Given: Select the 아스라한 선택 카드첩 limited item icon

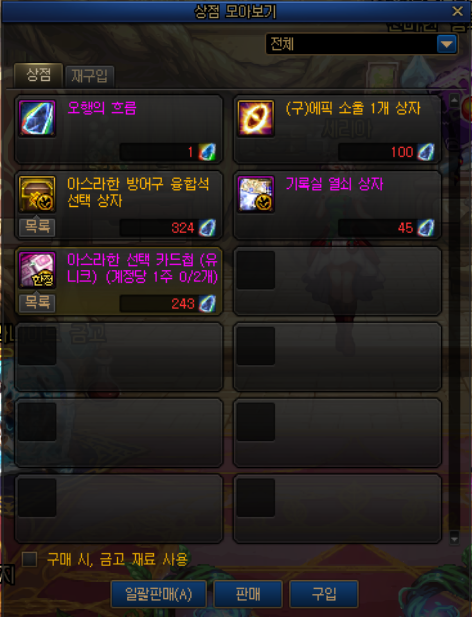Looking at the screenshot, I should (37, 270).
